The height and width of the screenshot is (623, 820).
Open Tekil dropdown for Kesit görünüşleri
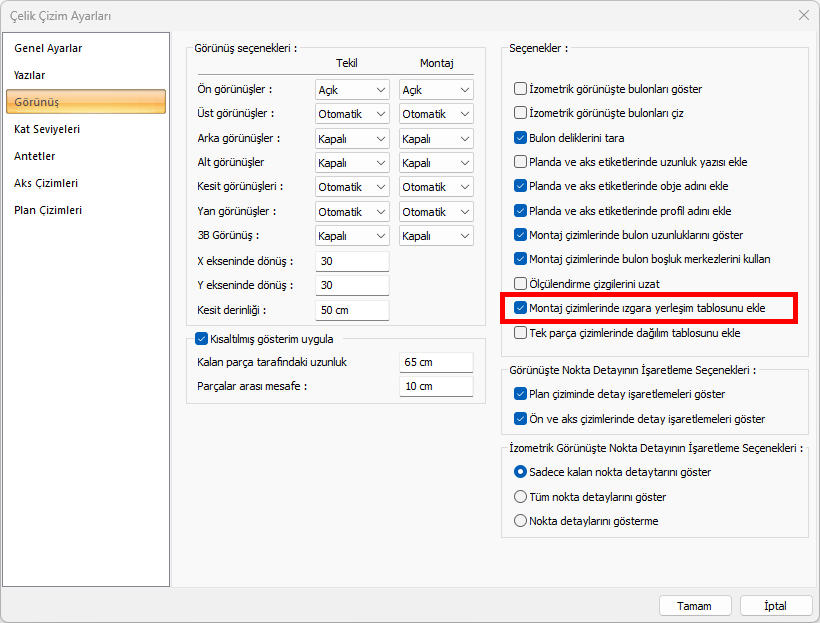coord(352,187)
